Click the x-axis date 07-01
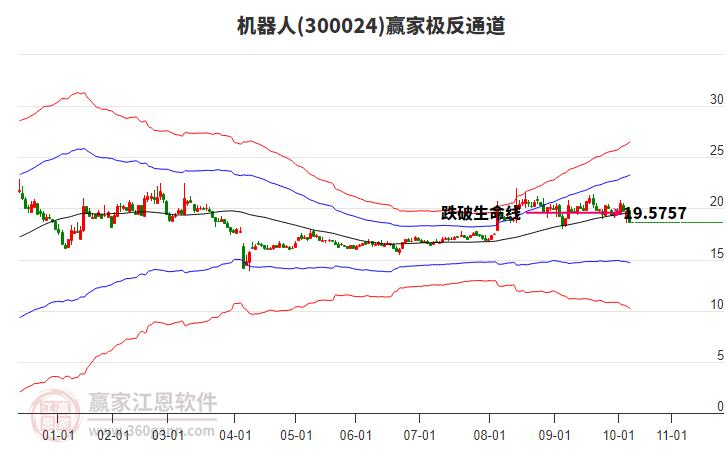This screenshot has width=726, height=450. [x=419, y=435]
